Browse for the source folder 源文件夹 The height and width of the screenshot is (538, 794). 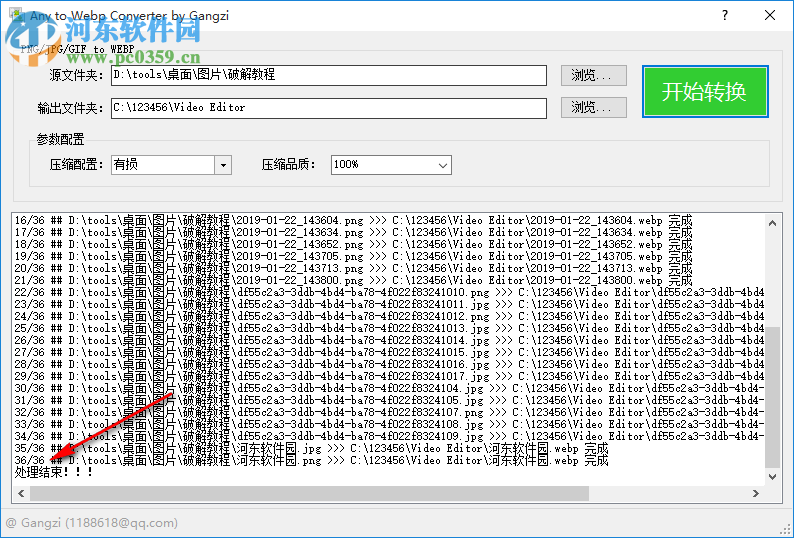point(593,75)
